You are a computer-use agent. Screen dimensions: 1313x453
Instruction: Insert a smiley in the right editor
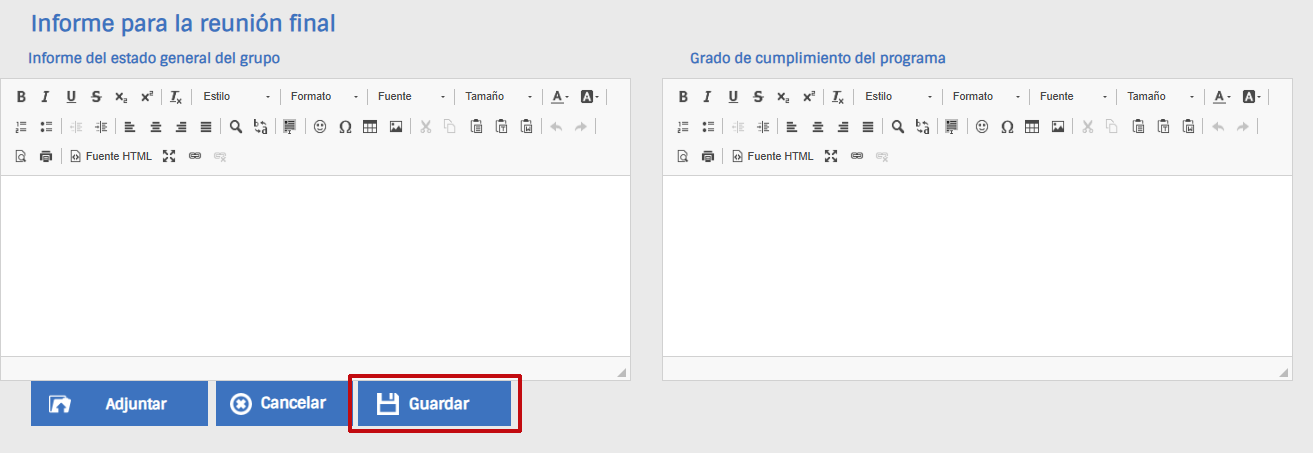point(982,127)
